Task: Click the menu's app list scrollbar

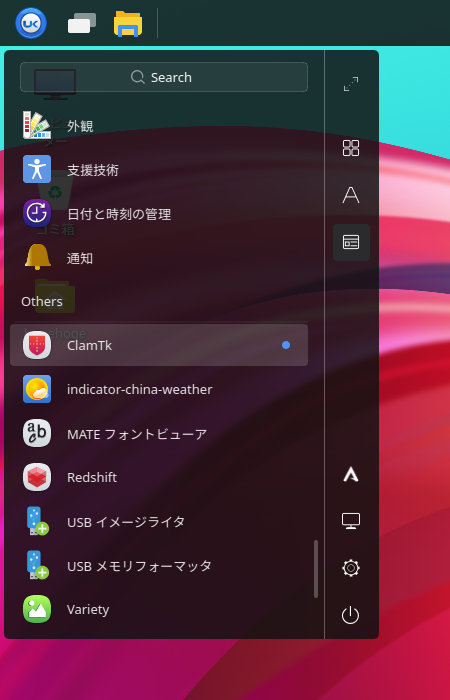Action: coord(316,569)
